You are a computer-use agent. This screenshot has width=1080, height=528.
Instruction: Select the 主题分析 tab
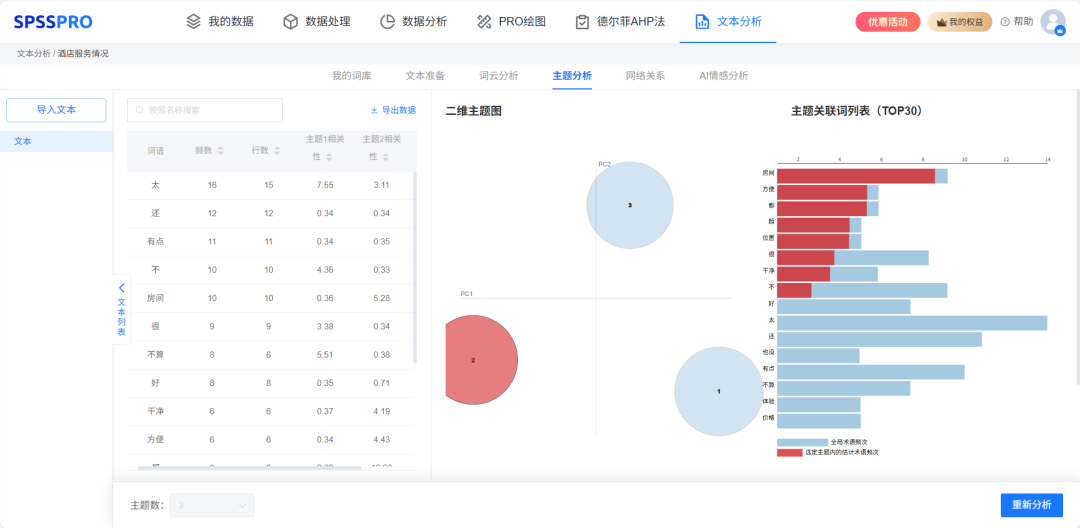(572, 76)
